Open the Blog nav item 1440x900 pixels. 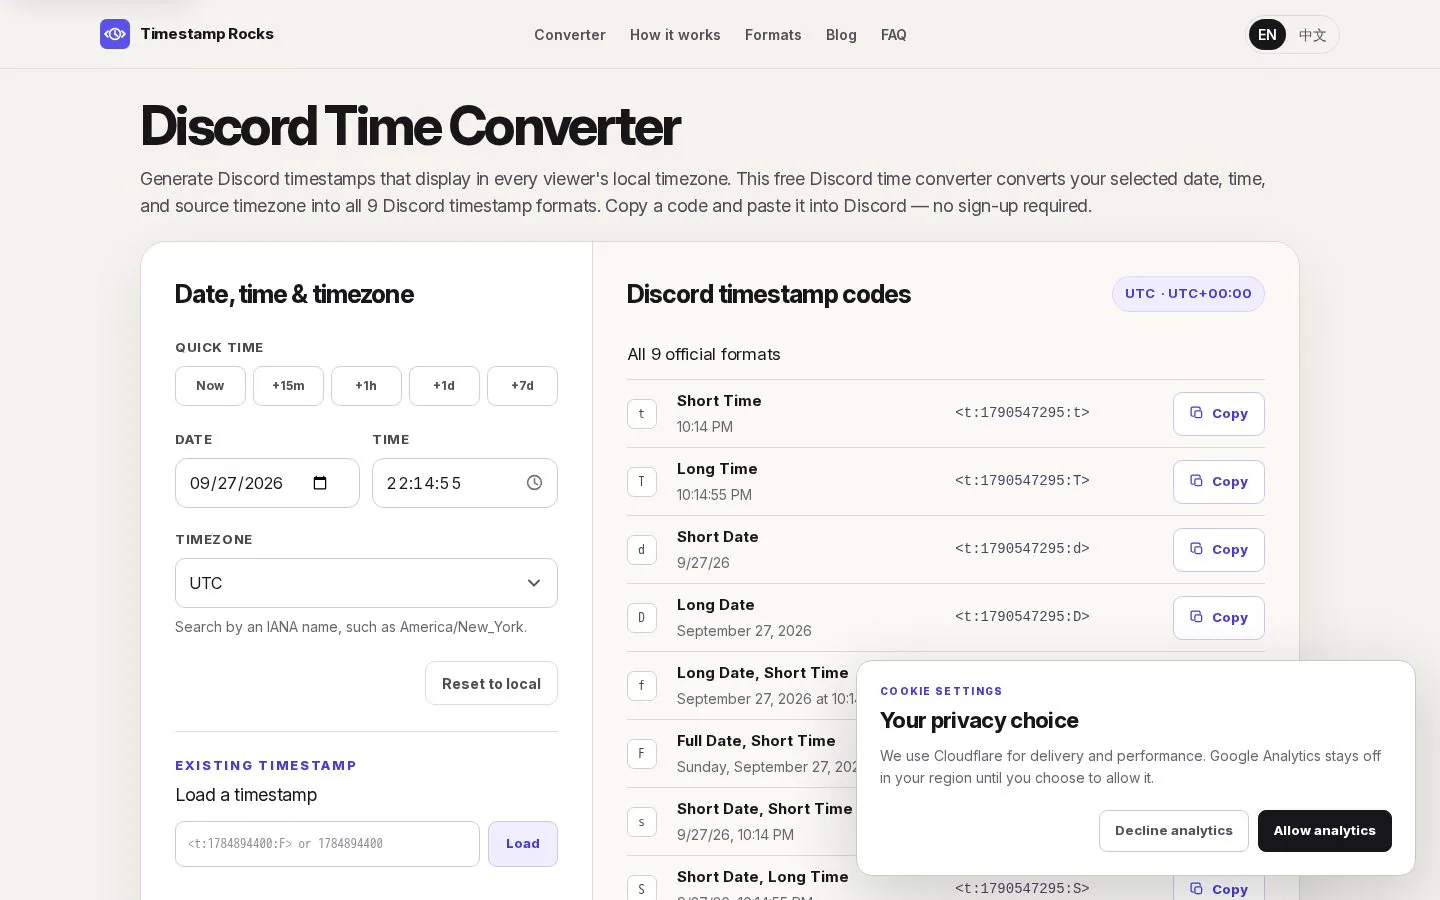(x=841, y=35)
